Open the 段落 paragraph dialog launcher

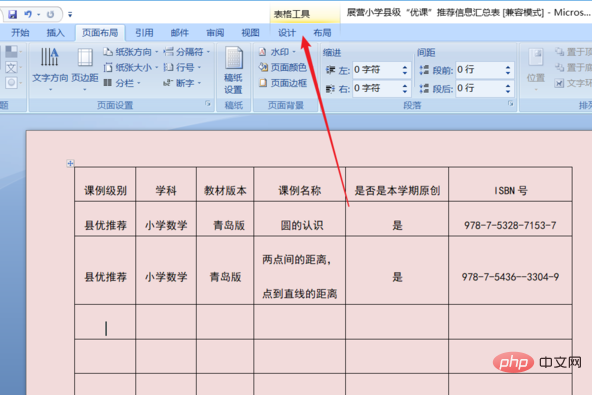[510, 103]
